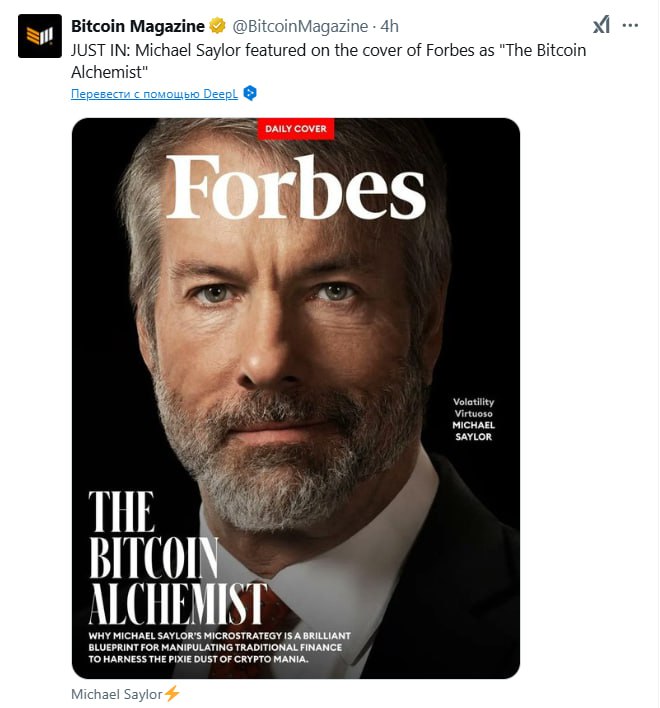Open the Bitcoin Magazine profile avatar

(40, 36)
